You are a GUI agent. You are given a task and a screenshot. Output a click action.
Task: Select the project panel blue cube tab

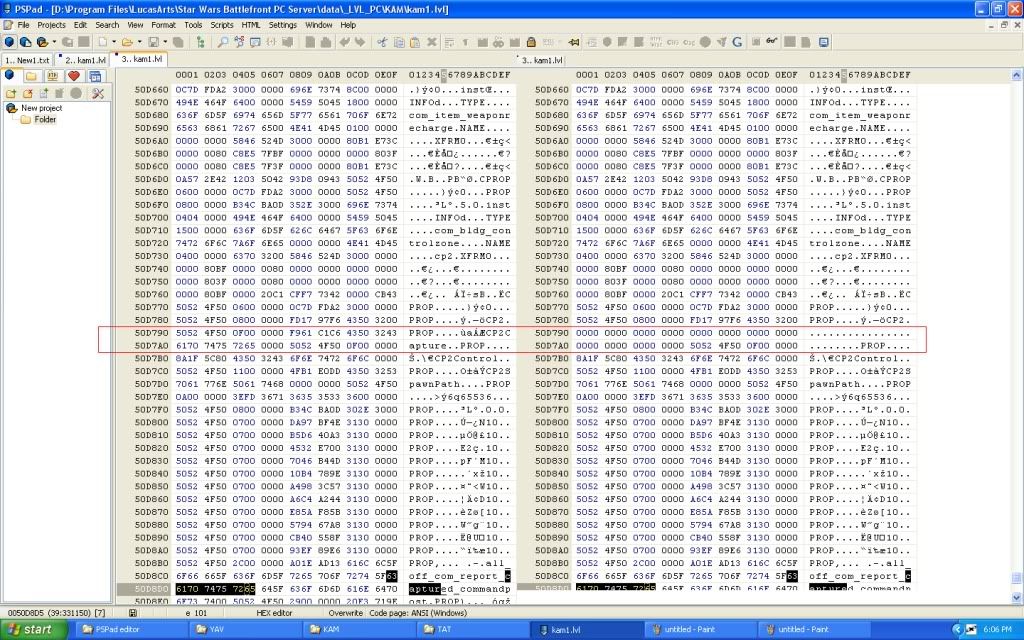click(9, 75)
